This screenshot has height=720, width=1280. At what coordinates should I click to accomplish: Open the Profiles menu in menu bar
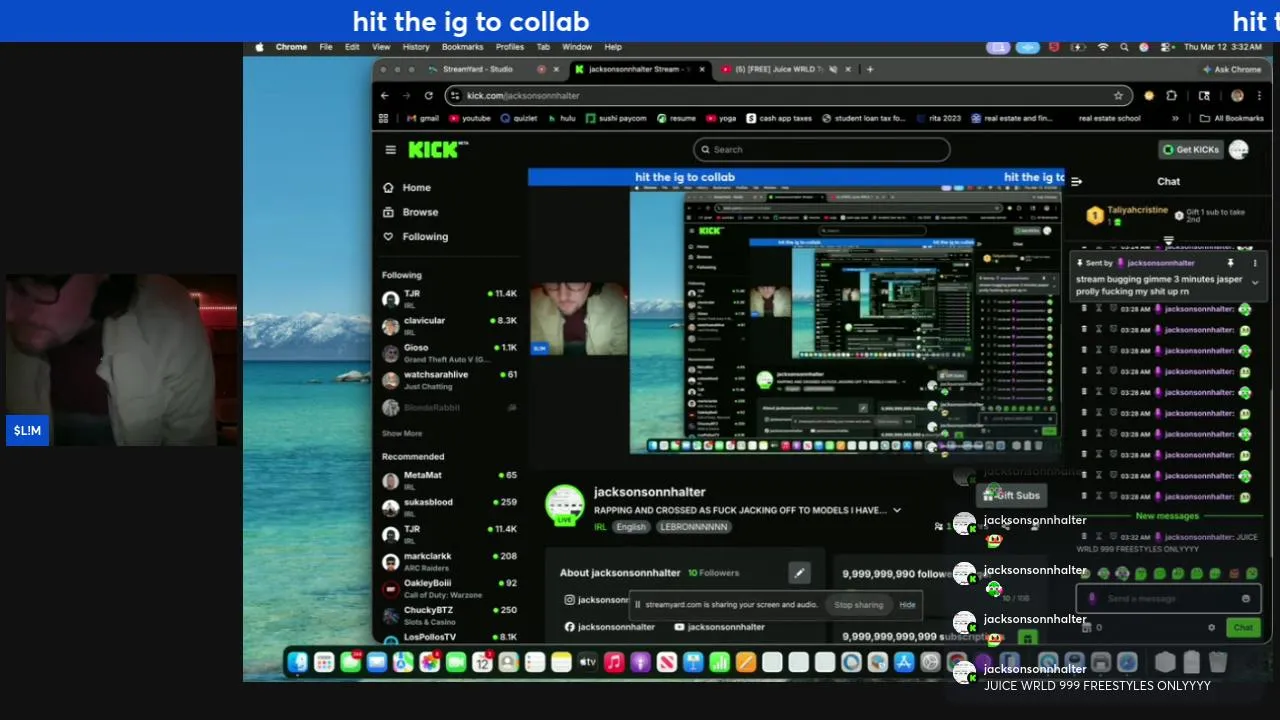(509, 47)
